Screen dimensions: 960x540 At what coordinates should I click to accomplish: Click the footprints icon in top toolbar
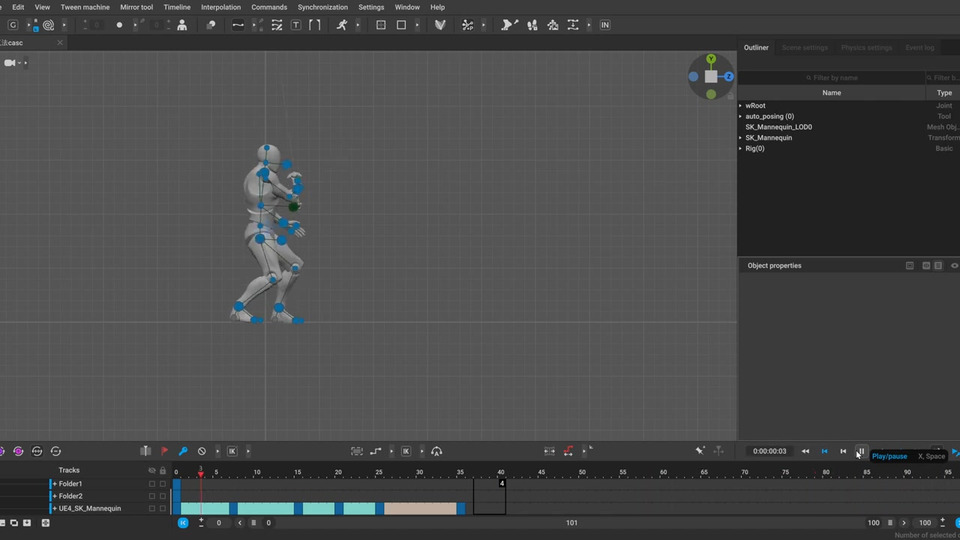[x=532, y=25]
